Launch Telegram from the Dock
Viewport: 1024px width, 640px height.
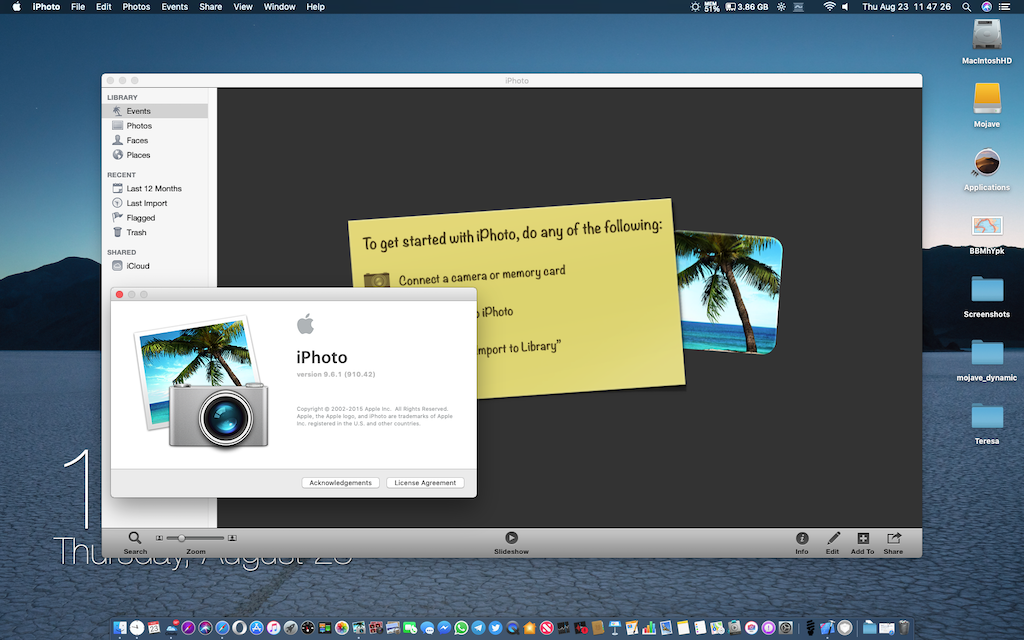478,628
